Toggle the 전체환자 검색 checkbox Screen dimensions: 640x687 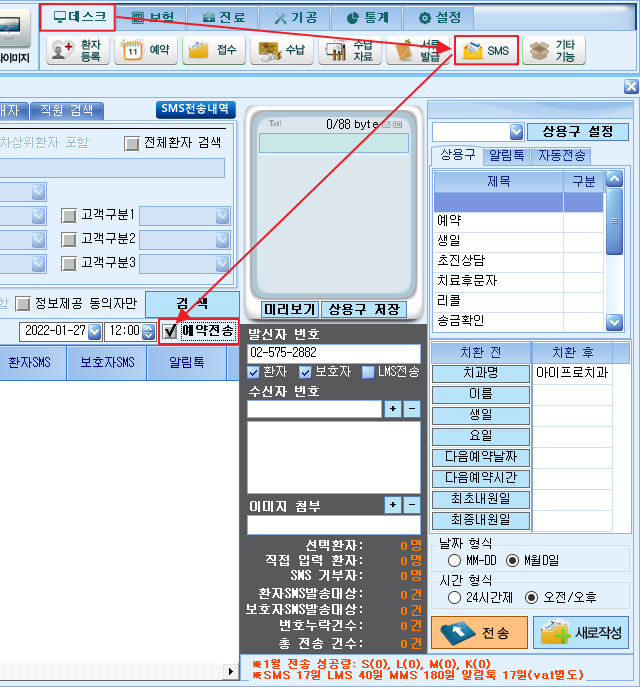coord(131,143)
